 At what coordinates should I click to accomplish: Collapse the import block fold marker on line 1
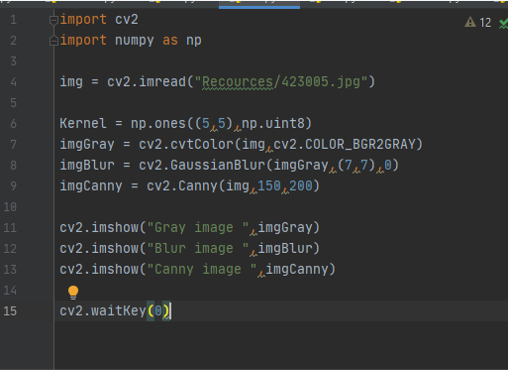(x=53, y=20)
